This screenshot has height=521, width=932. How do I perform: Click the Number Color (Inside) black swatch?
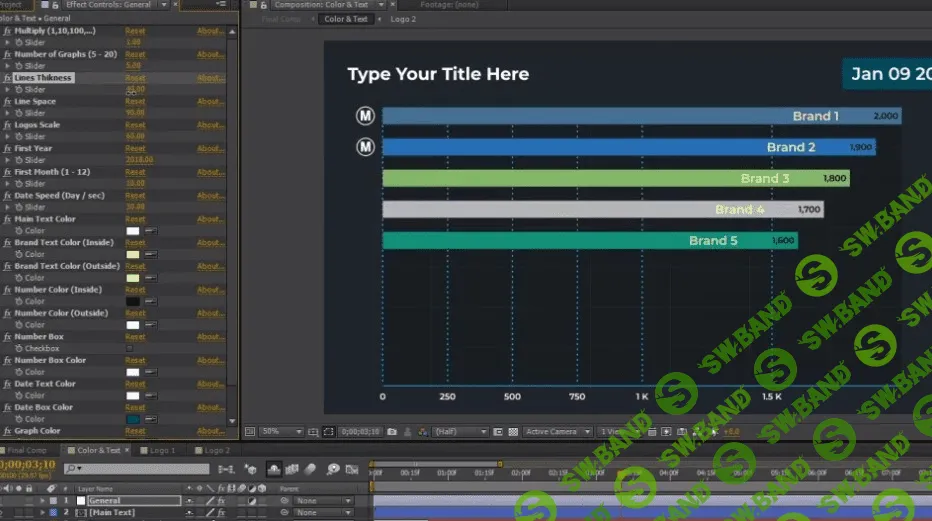point(133,301)
